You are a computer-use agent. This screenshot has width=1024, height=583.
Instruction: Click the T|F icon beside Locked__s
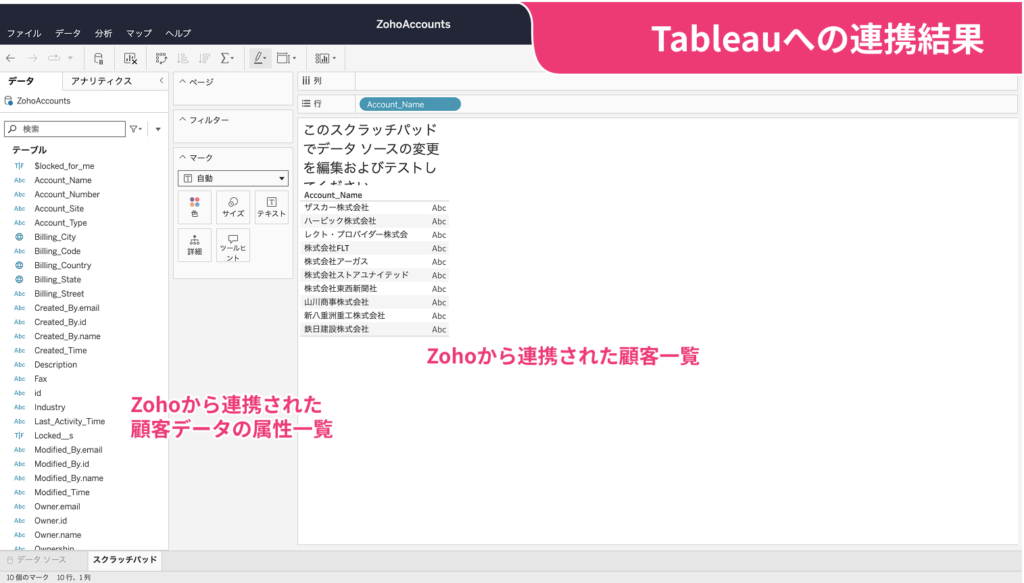click(x=20, y=435)
